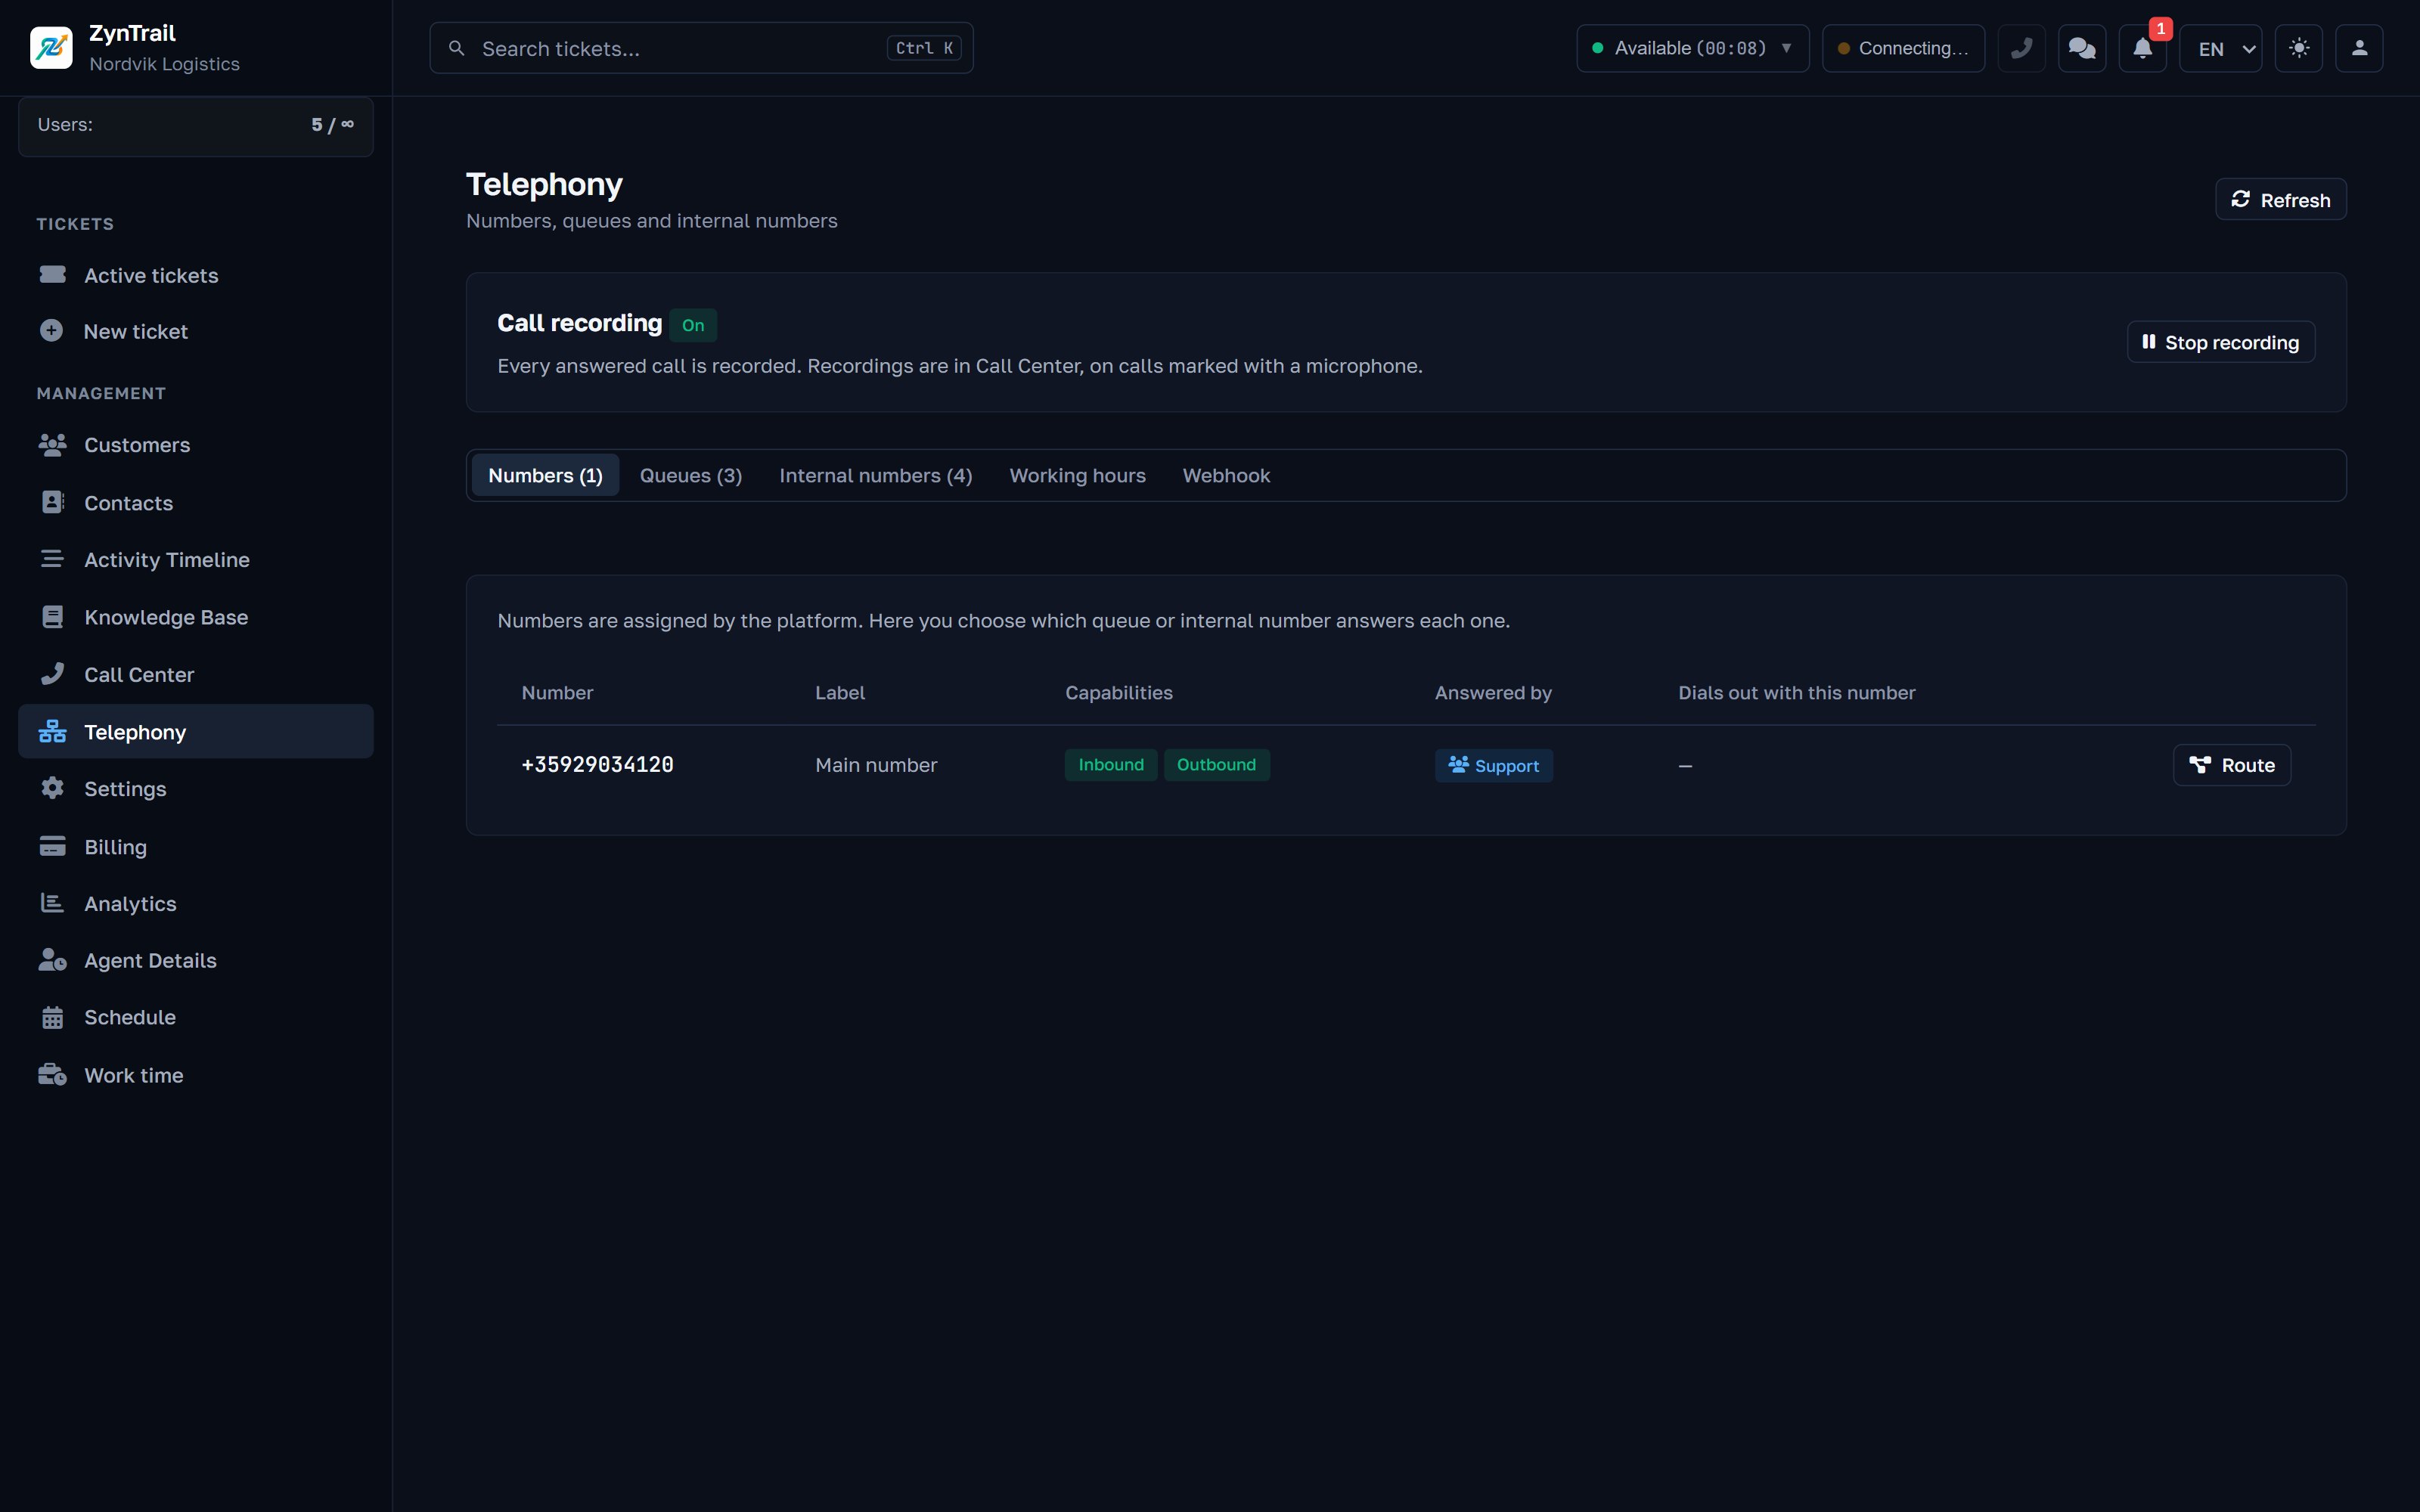This screenshot has height=1512, width=2420.
Task: Open the notifications bell
Action: tap(2142, 48)
